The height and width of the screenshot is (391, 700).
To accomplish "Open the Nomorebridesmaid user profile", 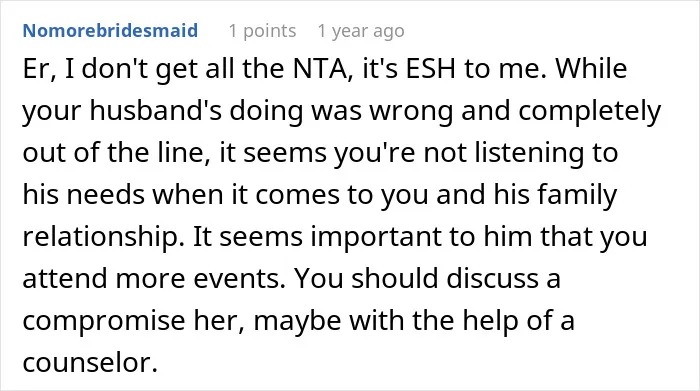I will coord(110,31).
